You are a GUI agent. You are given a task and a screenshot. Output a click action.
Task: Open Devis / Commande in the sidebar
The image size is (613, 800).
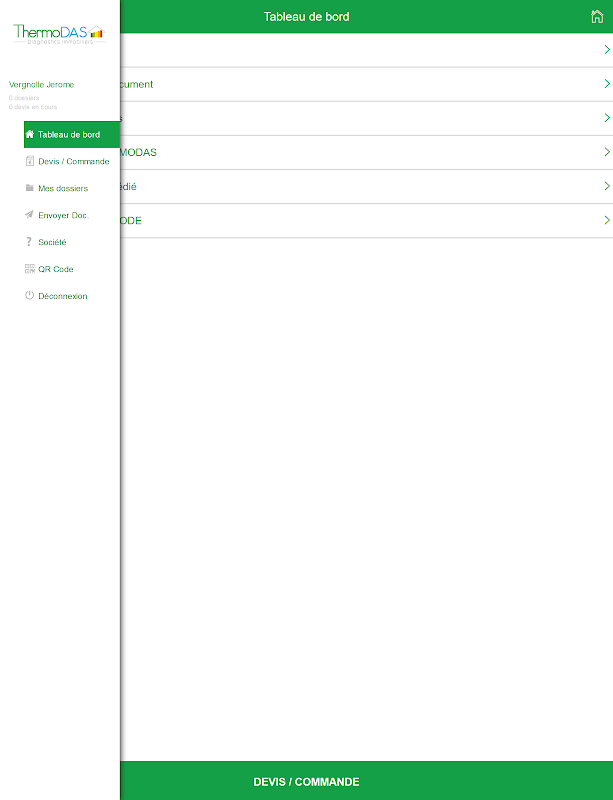click(x=72, y=162)
